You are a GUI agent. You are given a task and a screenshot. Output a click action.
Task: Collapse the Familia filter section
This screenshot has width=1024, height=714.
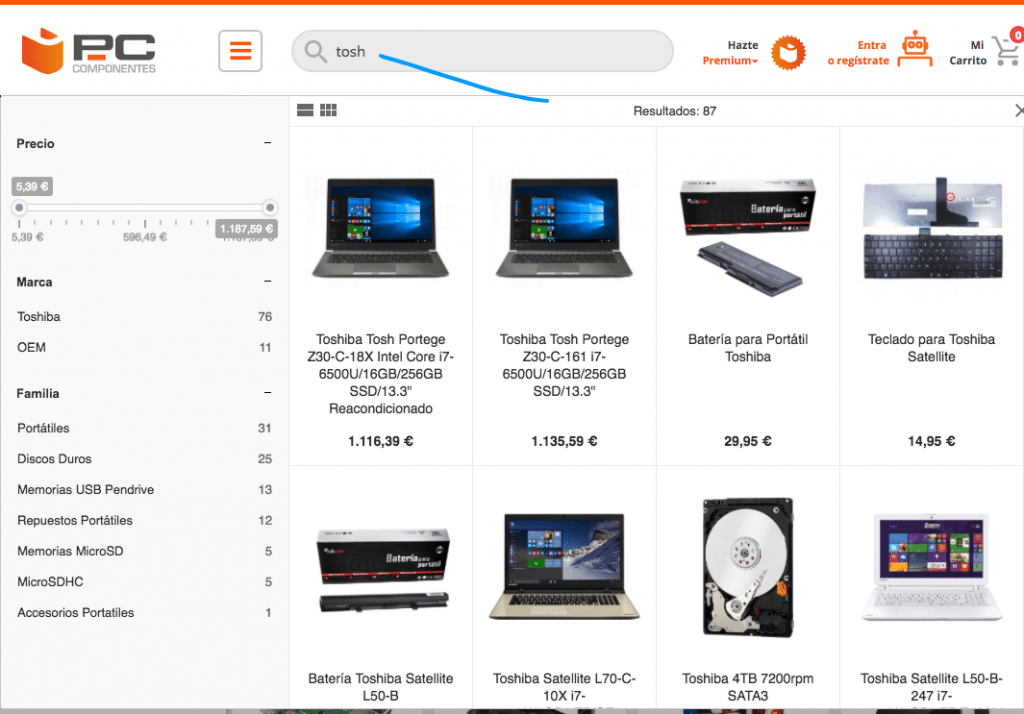point(268,393)
